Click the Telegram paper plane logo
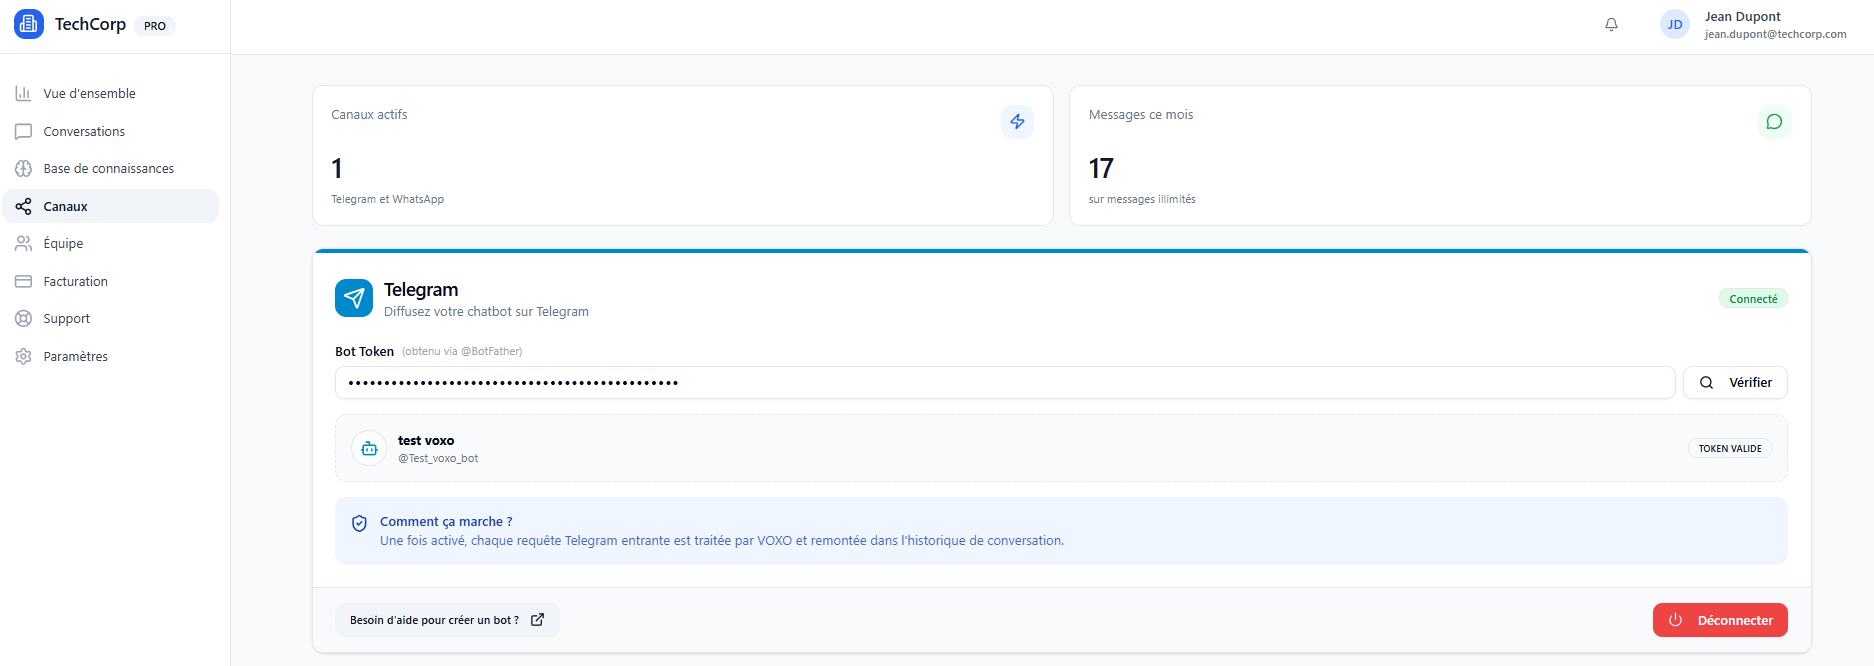The image size is (1874, 666). (354, 298)
